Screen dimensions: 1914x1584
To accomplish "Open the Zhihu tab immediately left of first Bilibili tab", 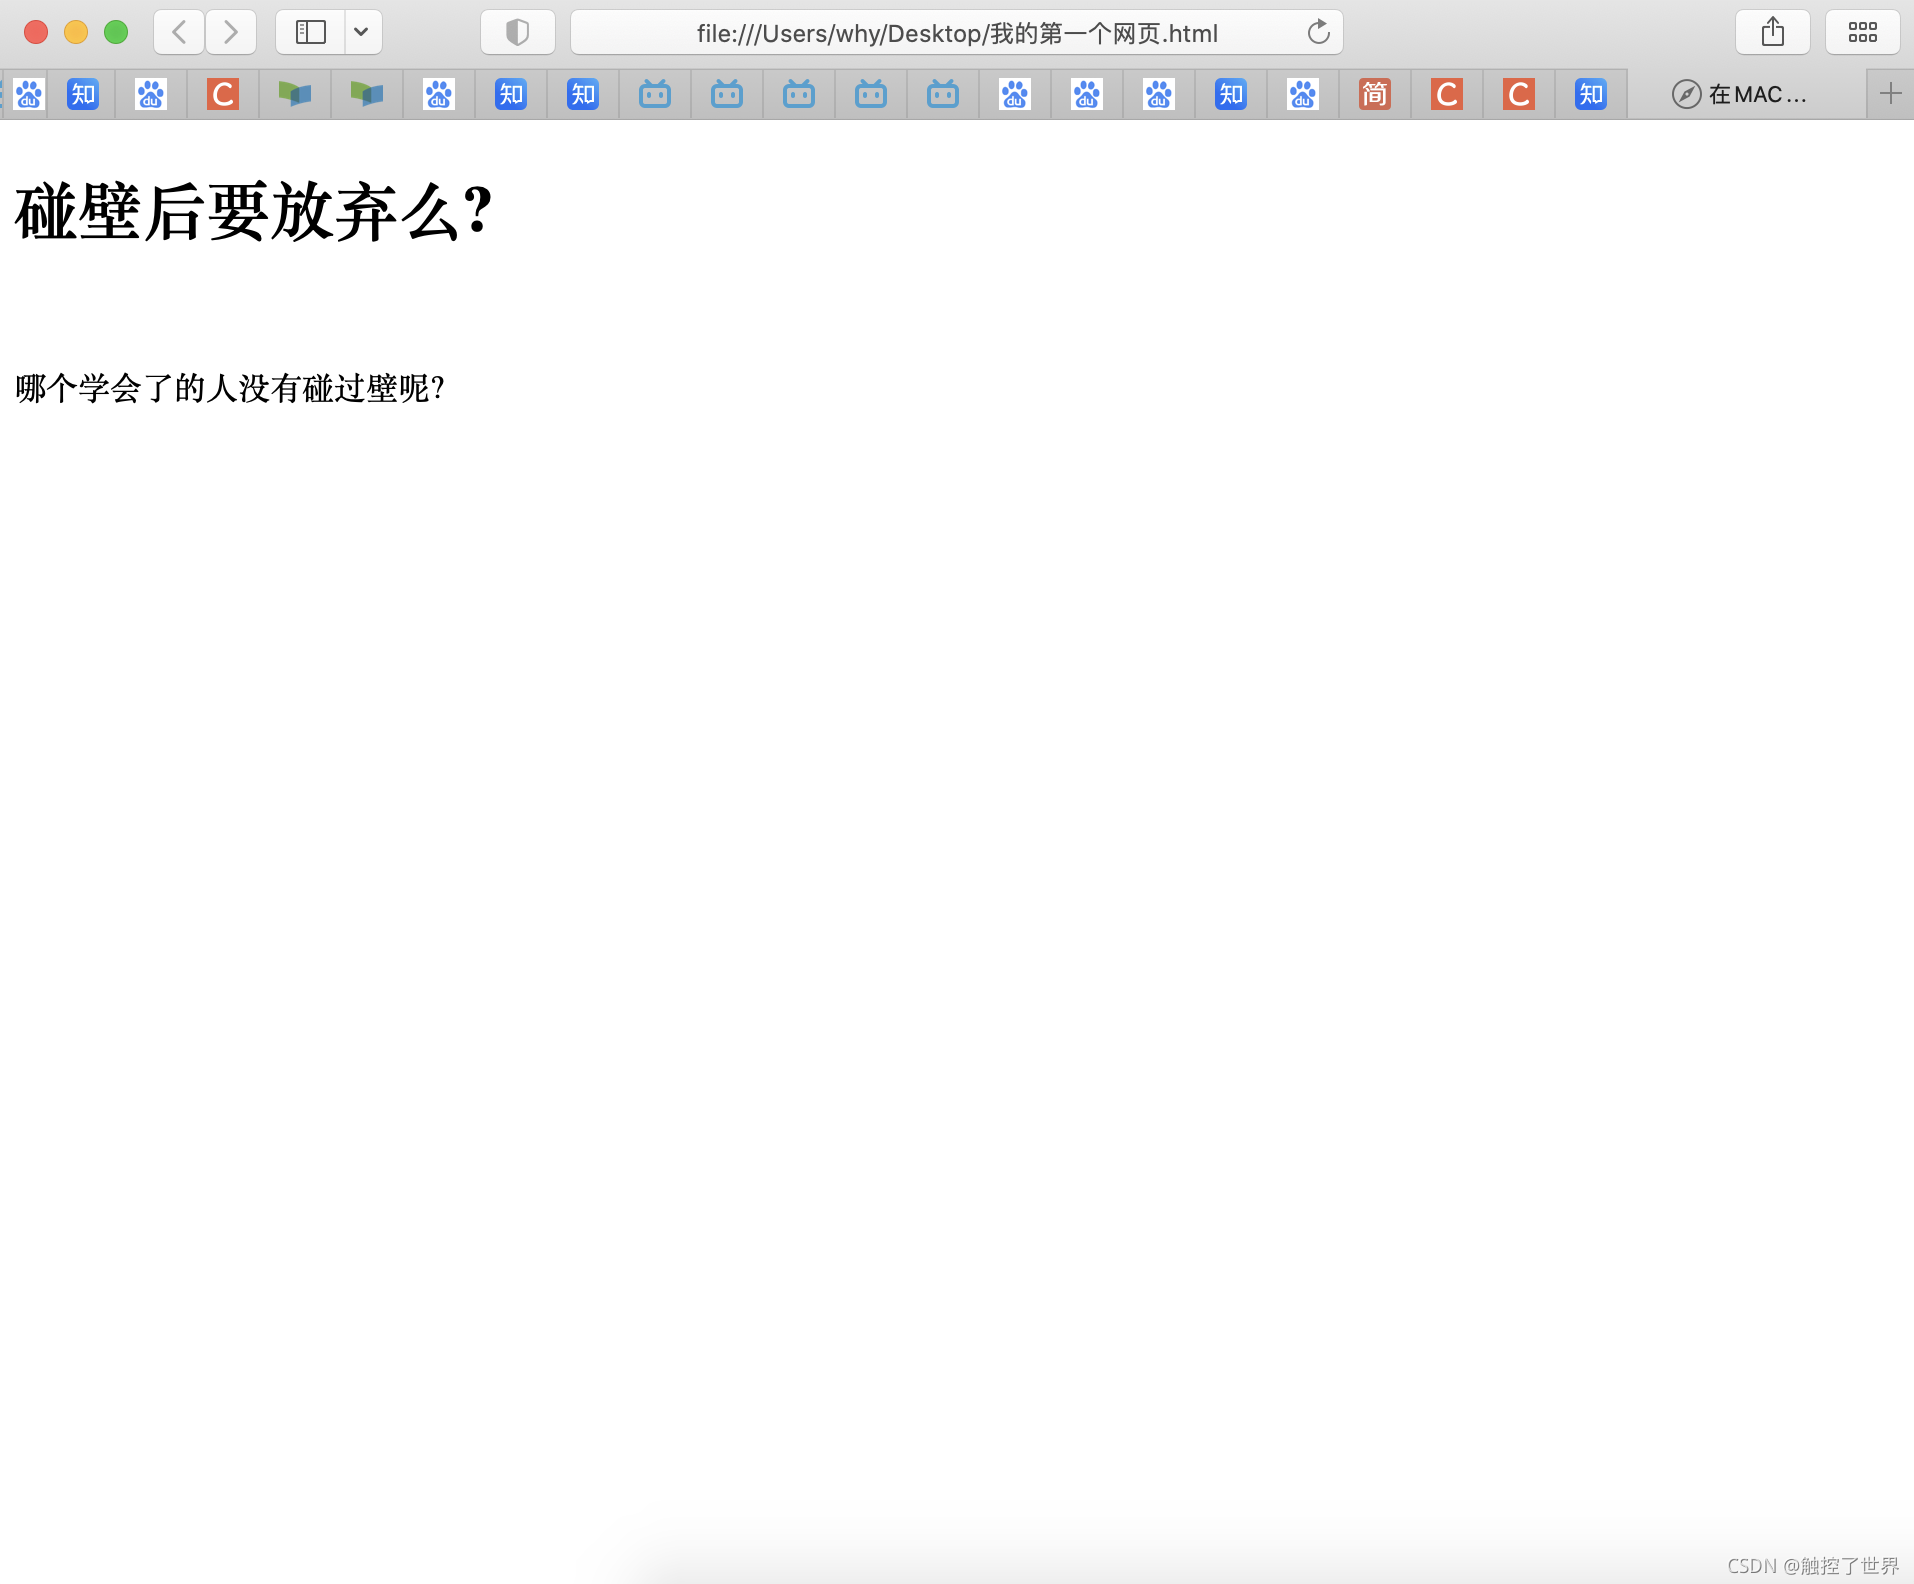I will click(583, 94).
